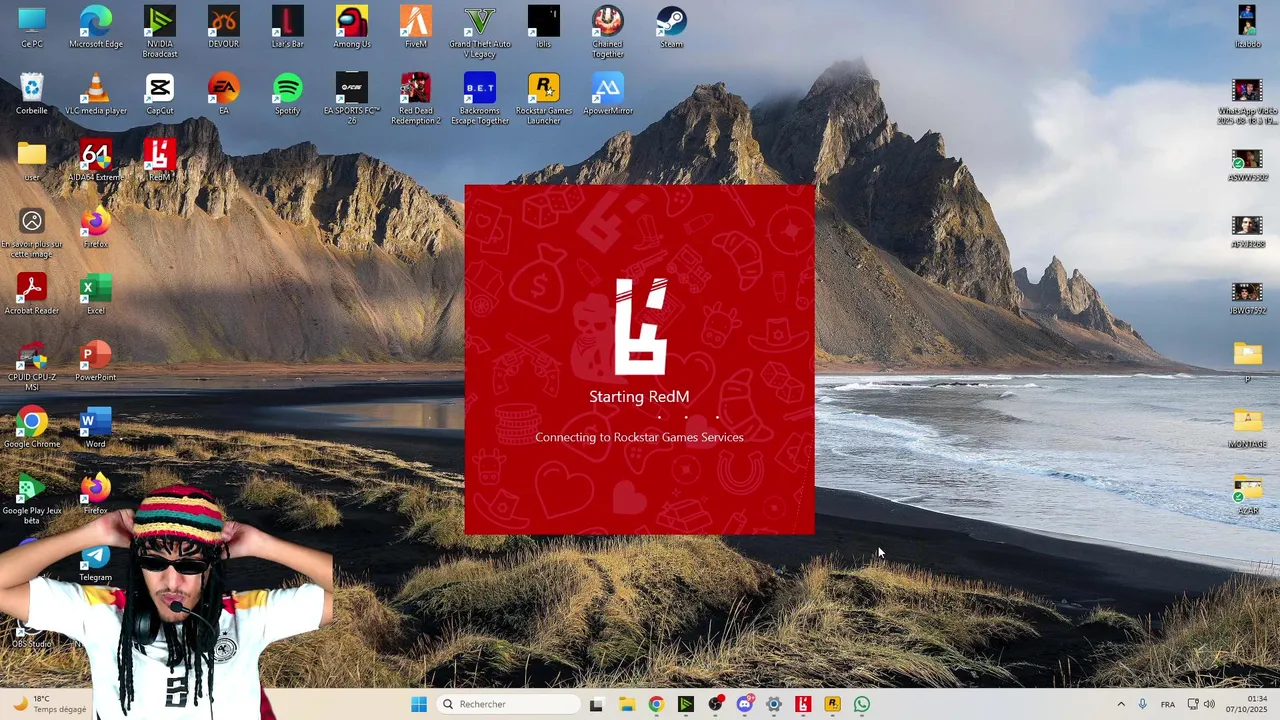The width and height of the screenshot is (1280, 720).
Task: Click the Among Us desktop icon
Action: tap(352, 27)
